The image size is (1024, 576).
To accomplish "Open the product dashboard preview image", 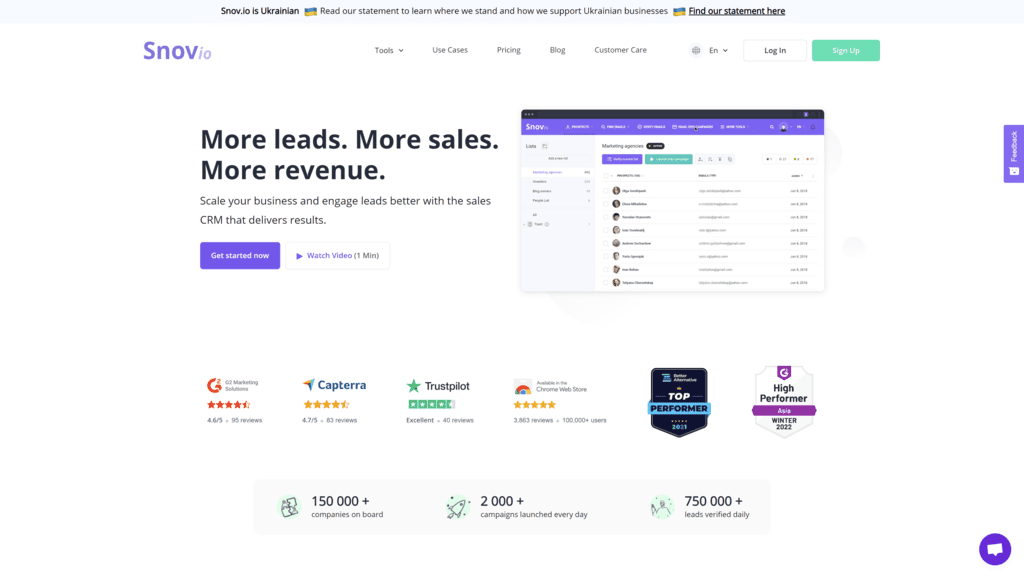I will [673, 200].
